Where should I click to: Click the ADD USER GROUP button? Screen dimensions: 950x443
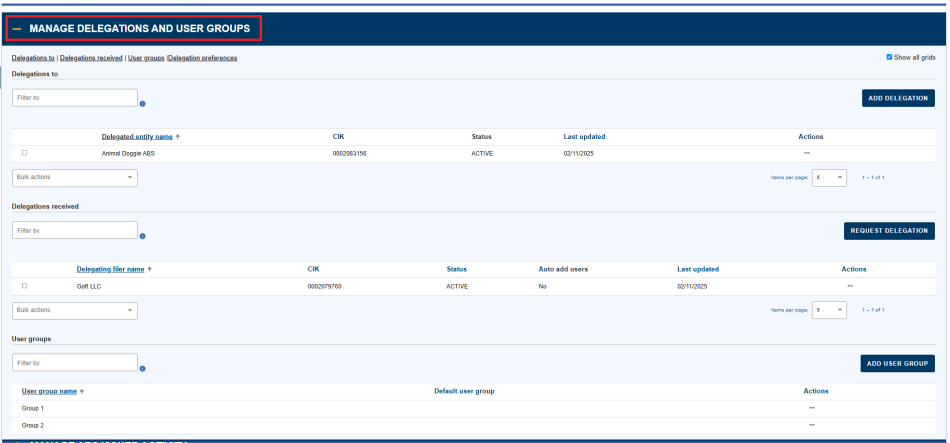coord(897,364)
